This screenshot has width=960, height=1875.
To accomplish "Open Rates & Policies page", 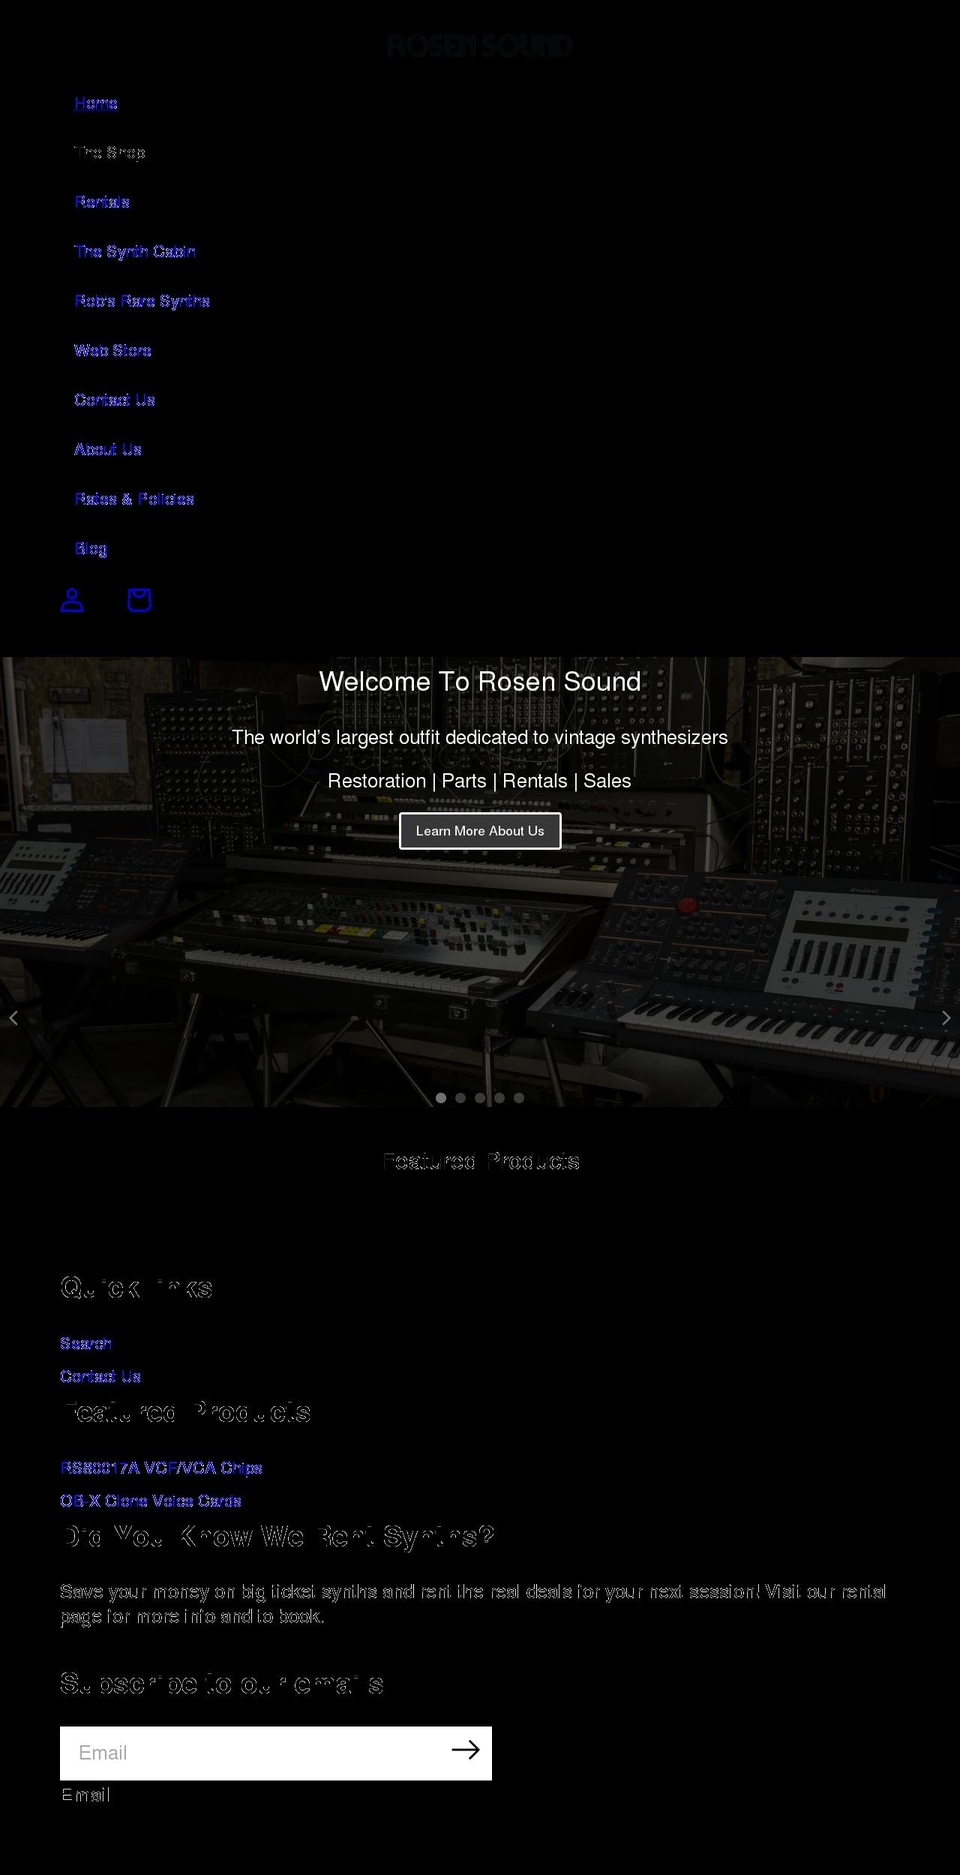I will pyautogui.click(x=134, y=499).
